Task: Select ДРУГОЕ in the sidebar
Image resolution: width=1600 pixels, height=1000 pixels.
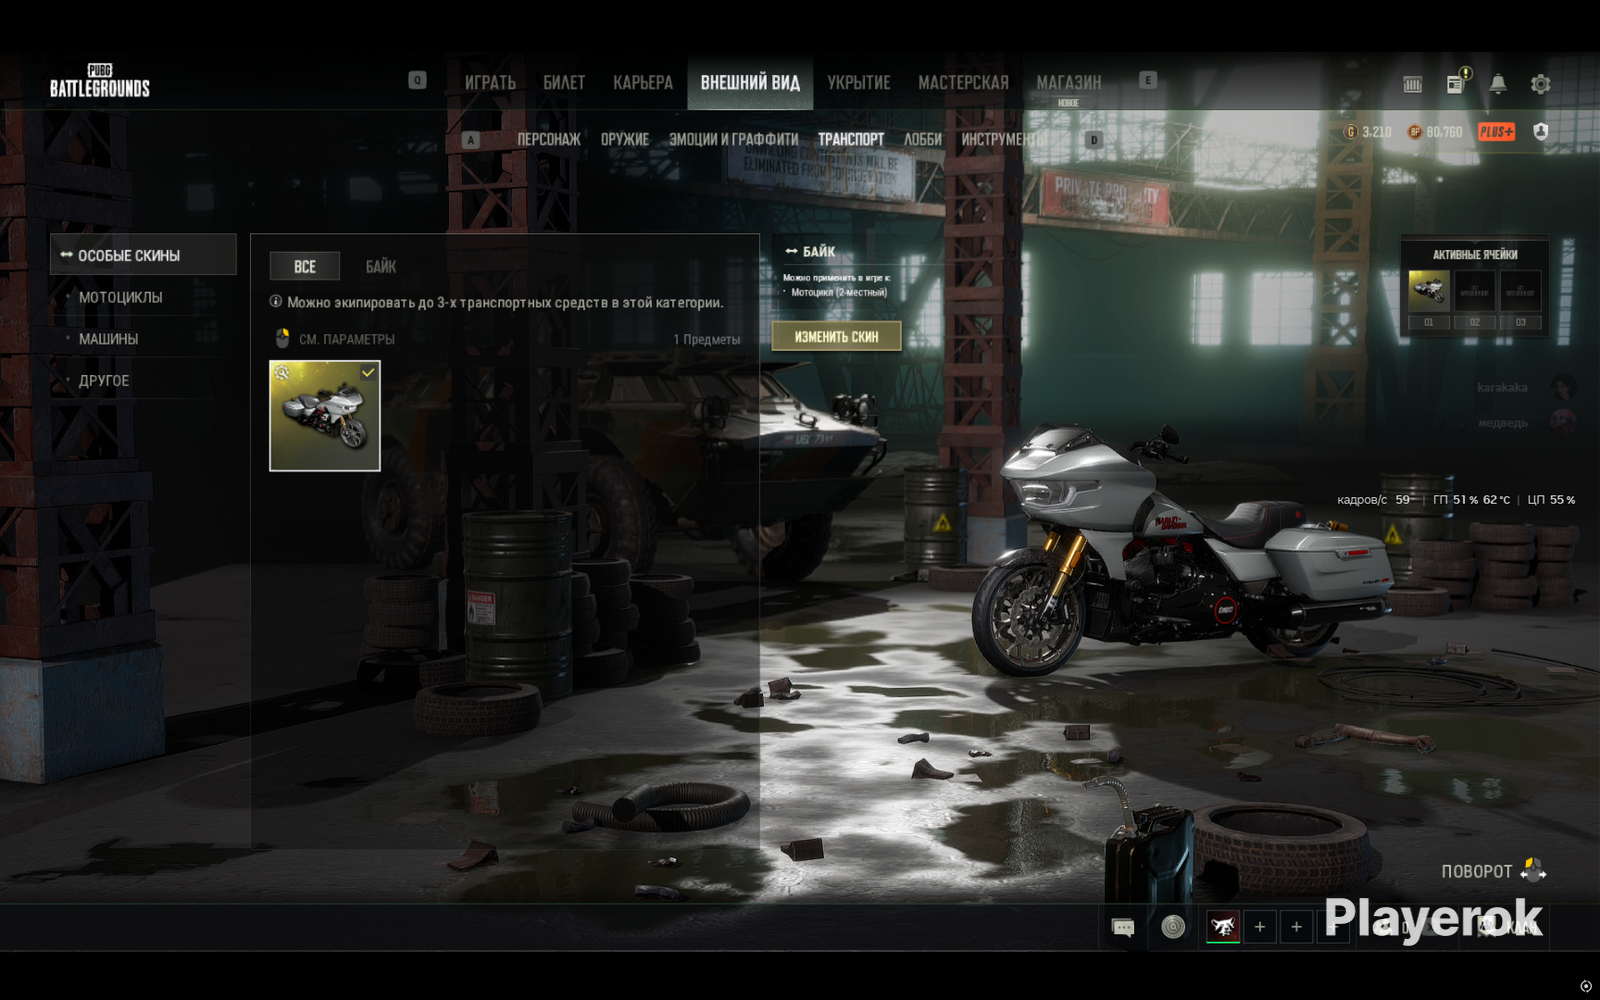Action: [104, 381]
